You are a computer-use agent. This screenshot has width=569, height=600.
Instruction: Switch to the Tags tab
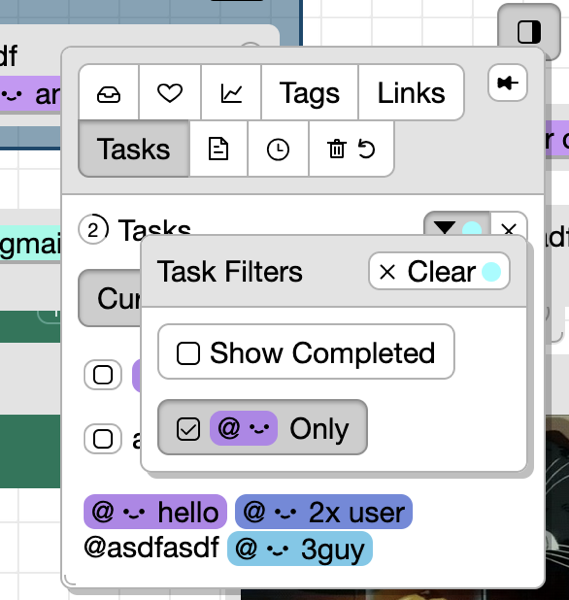click(310, 93)
